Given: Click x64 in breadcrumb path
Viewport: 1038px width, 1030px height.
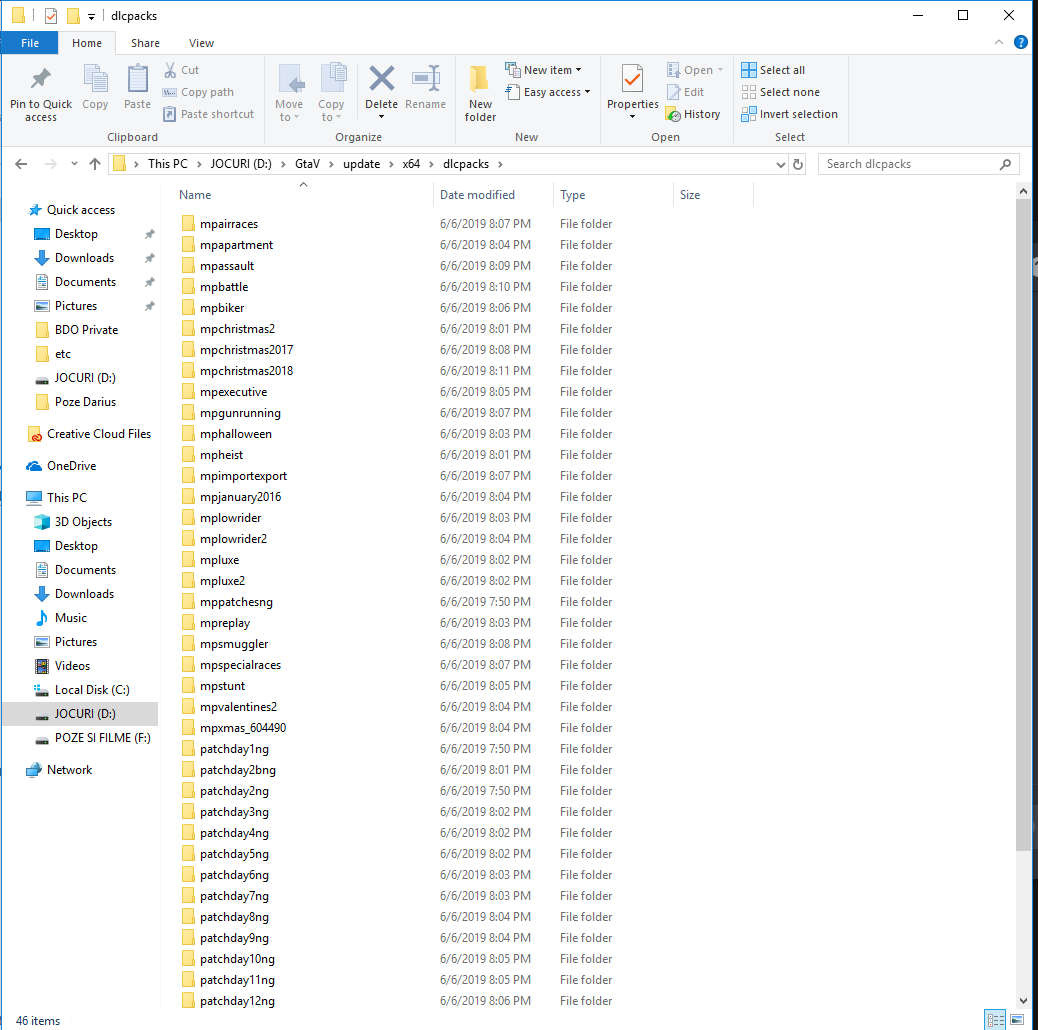Looking at the screenshot, I should click(411, 164).
